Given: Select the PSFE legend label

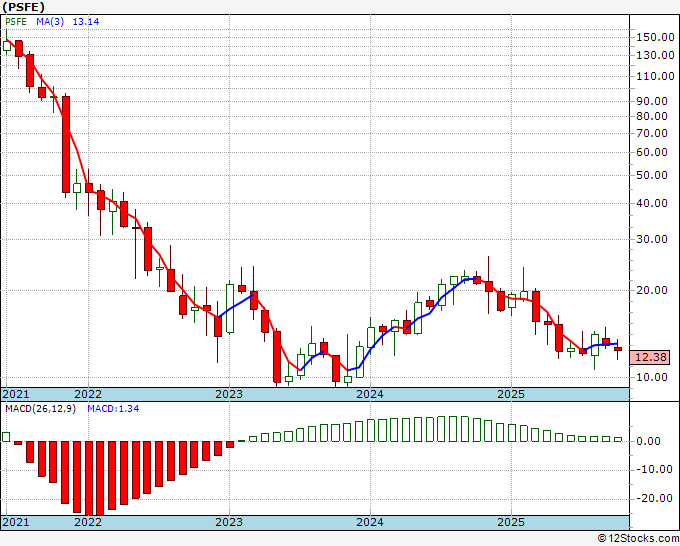Looking at the screenshot, I should 16,22.
